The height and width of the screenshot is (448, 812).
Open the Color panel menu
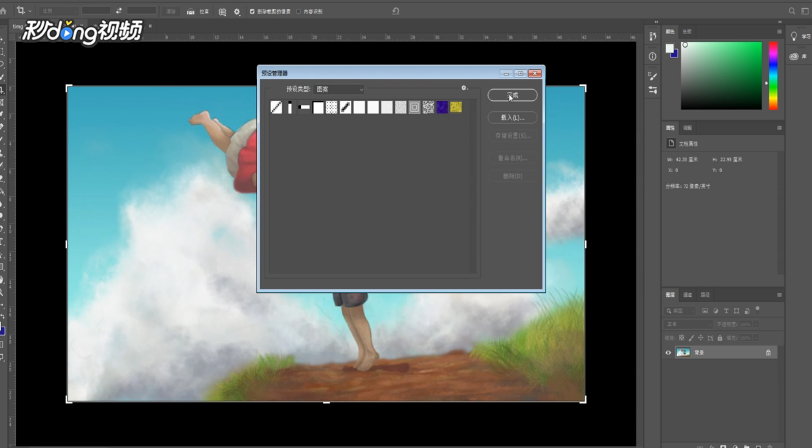(x=779, y=32)
